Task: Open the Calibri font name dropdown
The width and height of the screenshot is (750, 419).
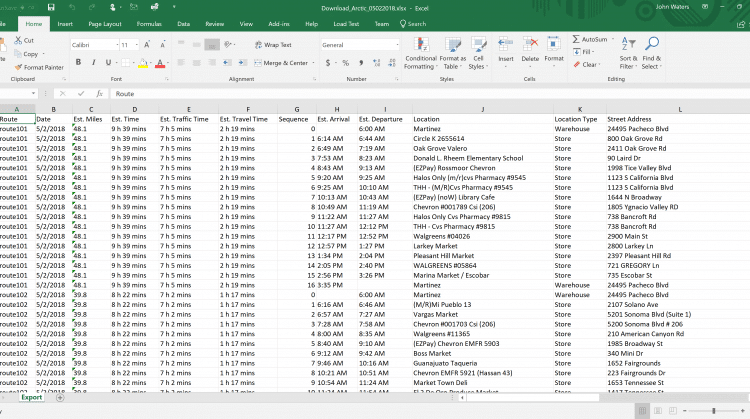Action: click(117, 45)
